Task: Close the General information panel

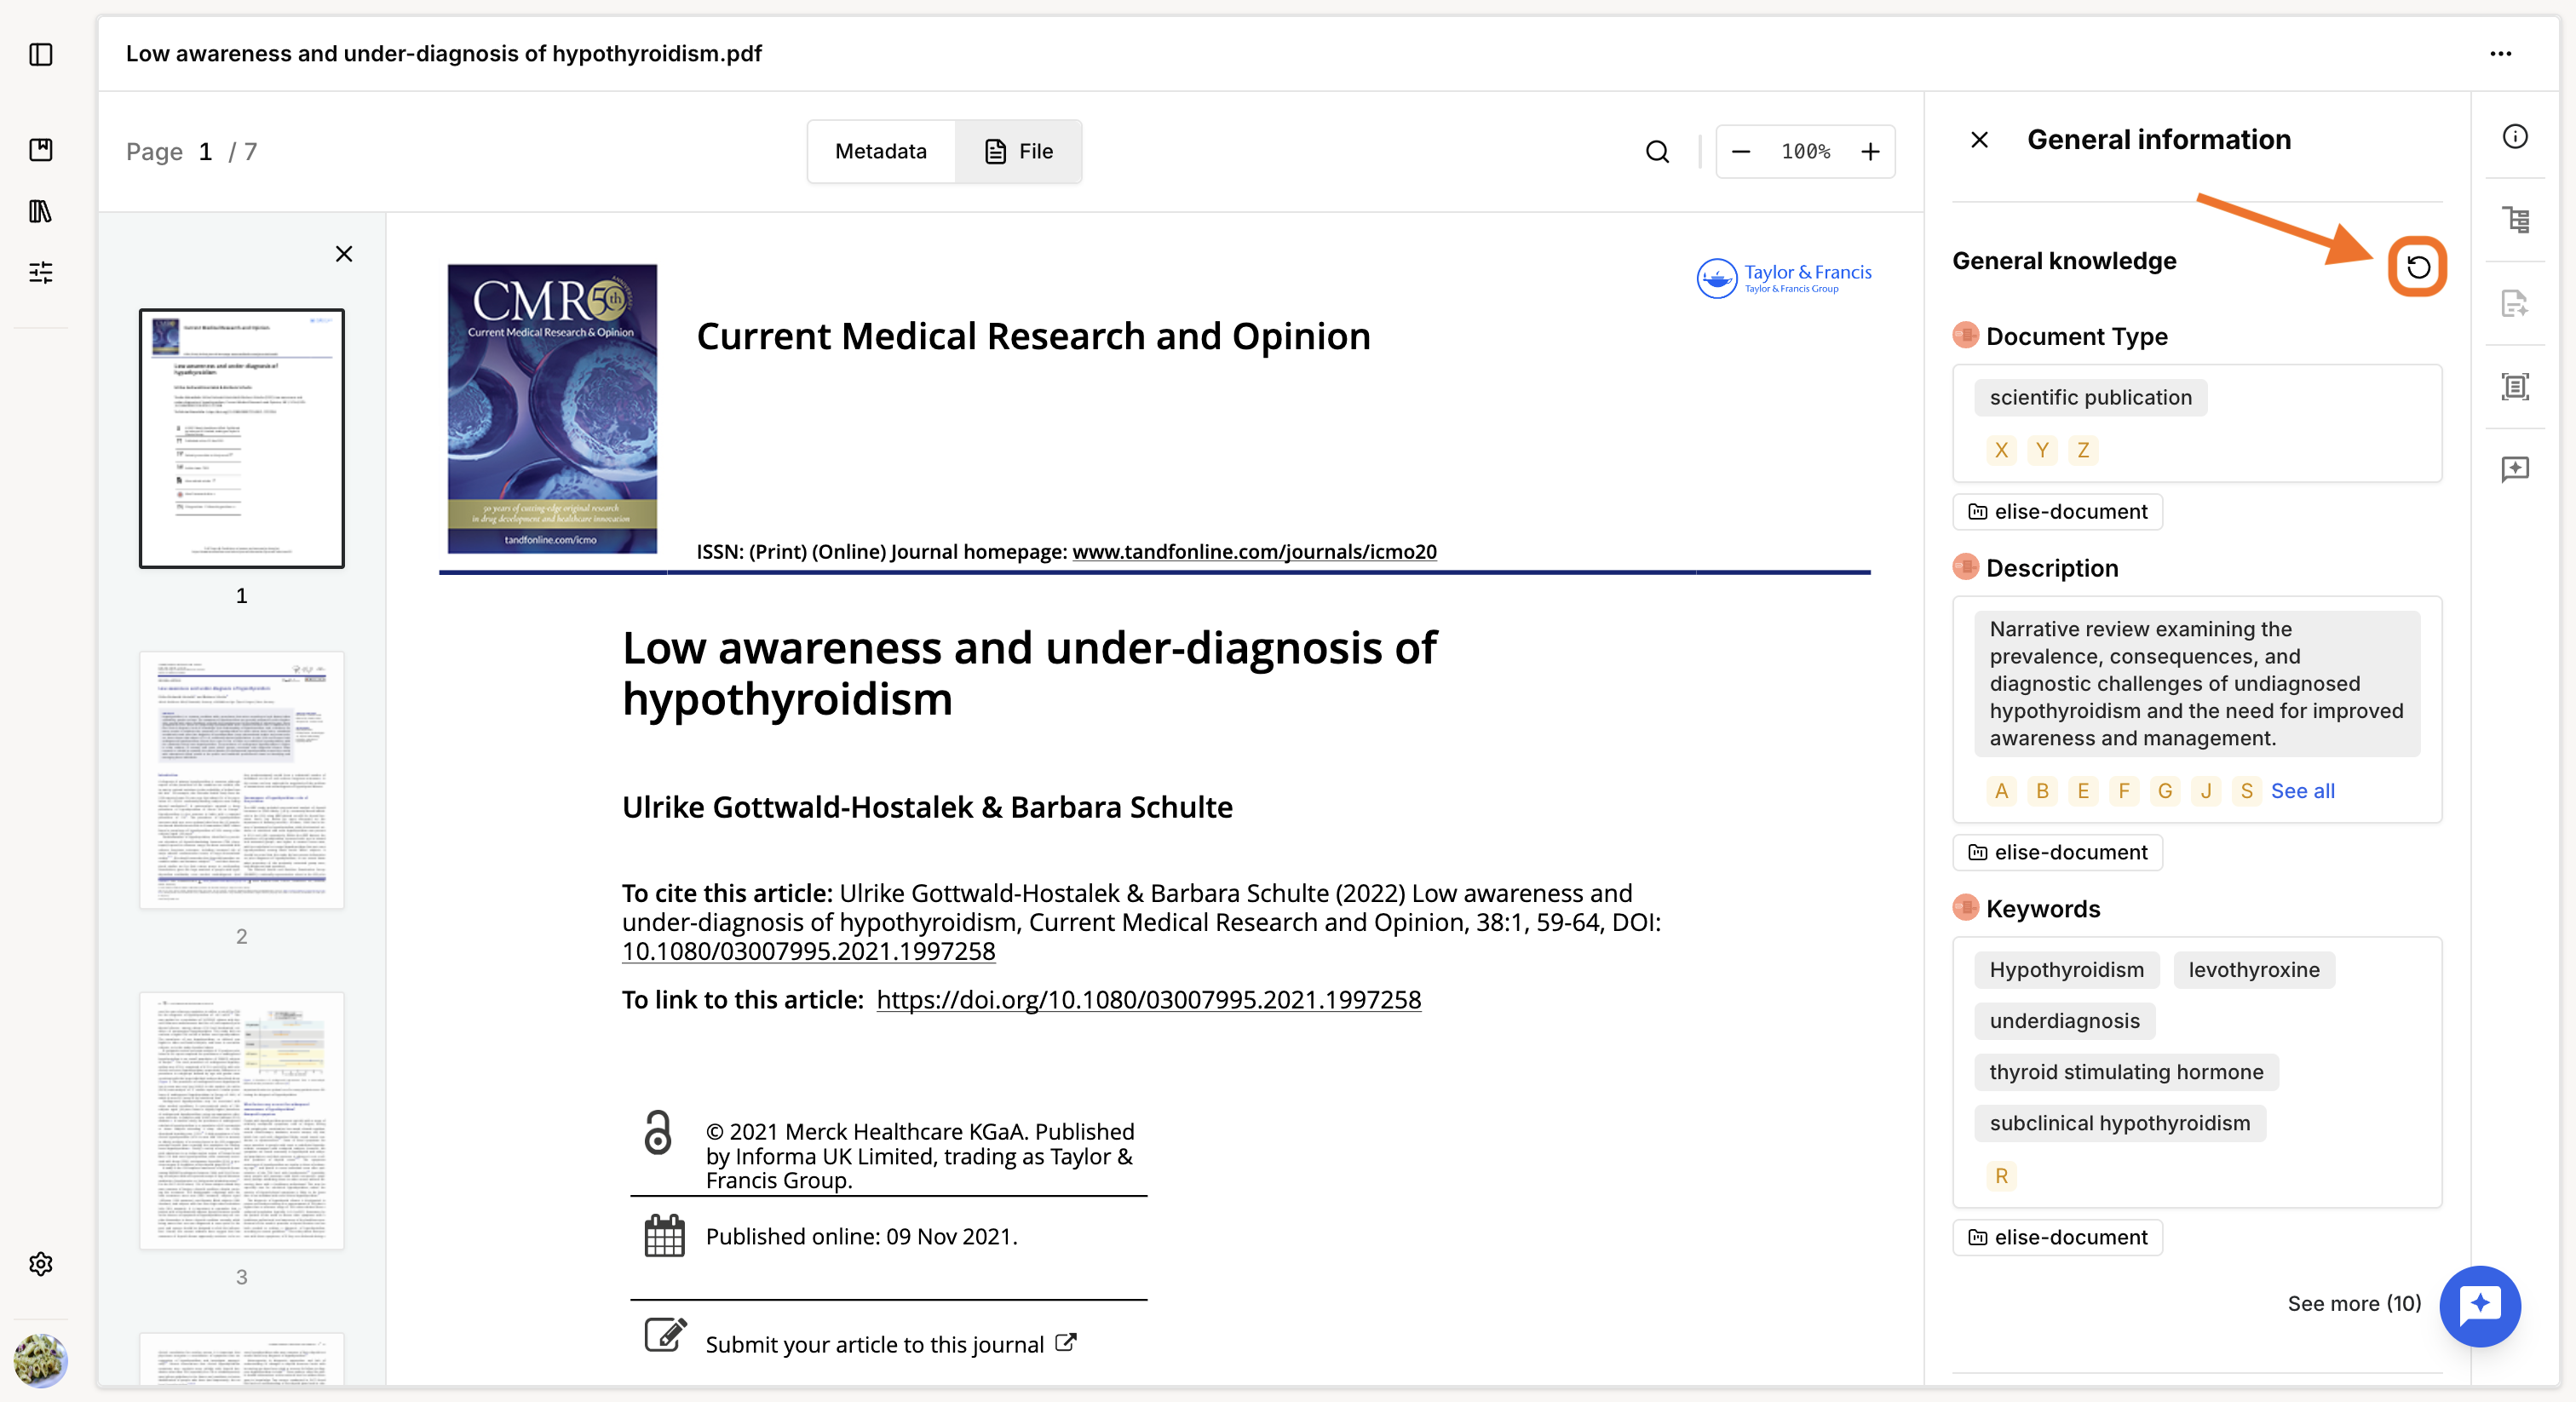Action: (x=1979, y=139)
